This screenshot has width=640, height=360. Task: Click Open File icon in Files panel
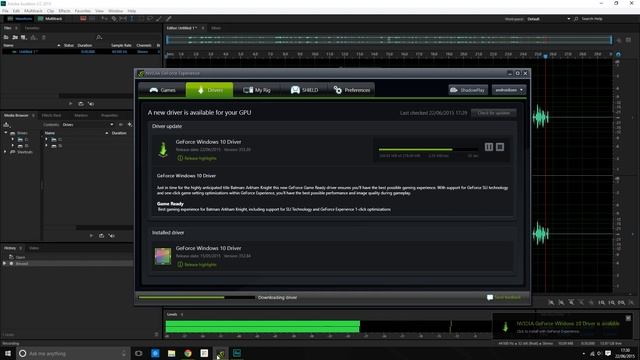point(6,37)
